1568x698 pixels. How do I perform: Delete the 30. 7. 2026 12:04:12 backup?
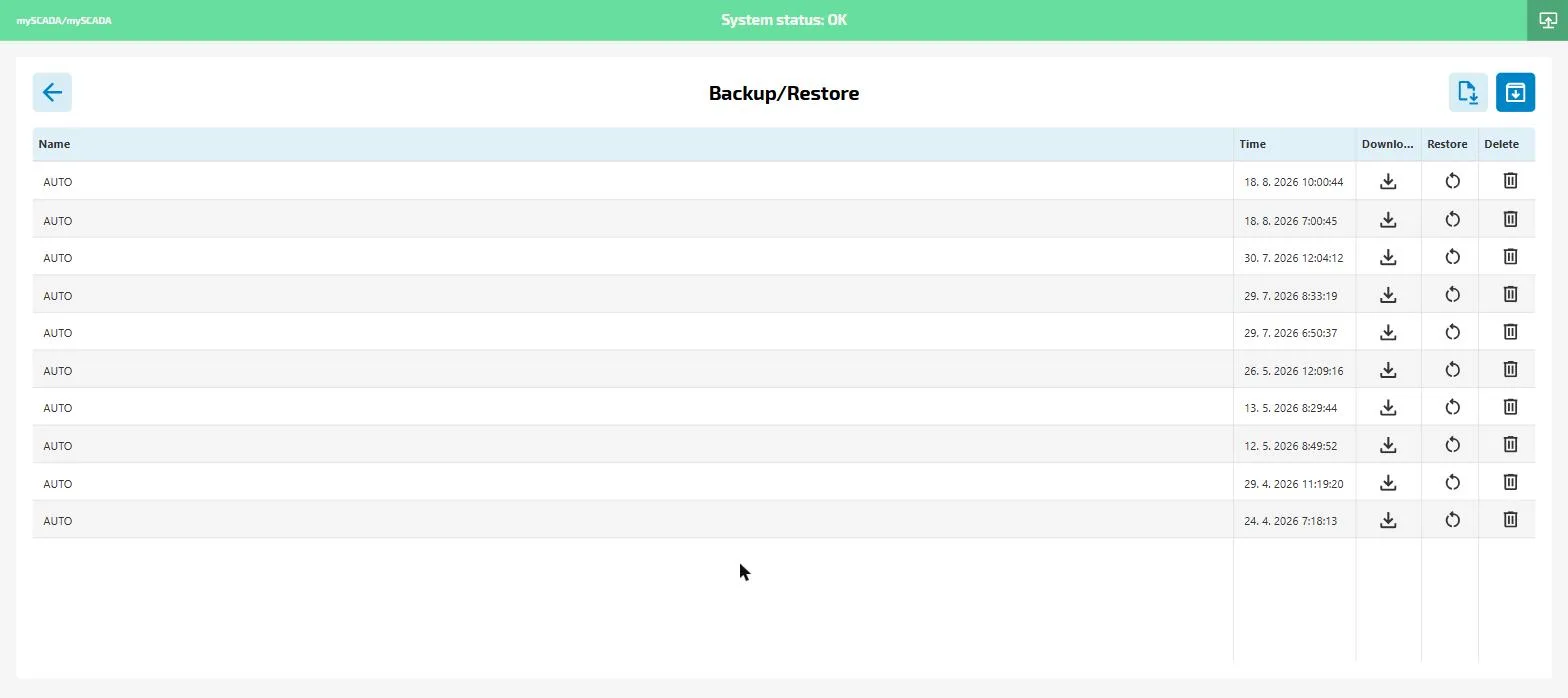[x=1510, y=256]
